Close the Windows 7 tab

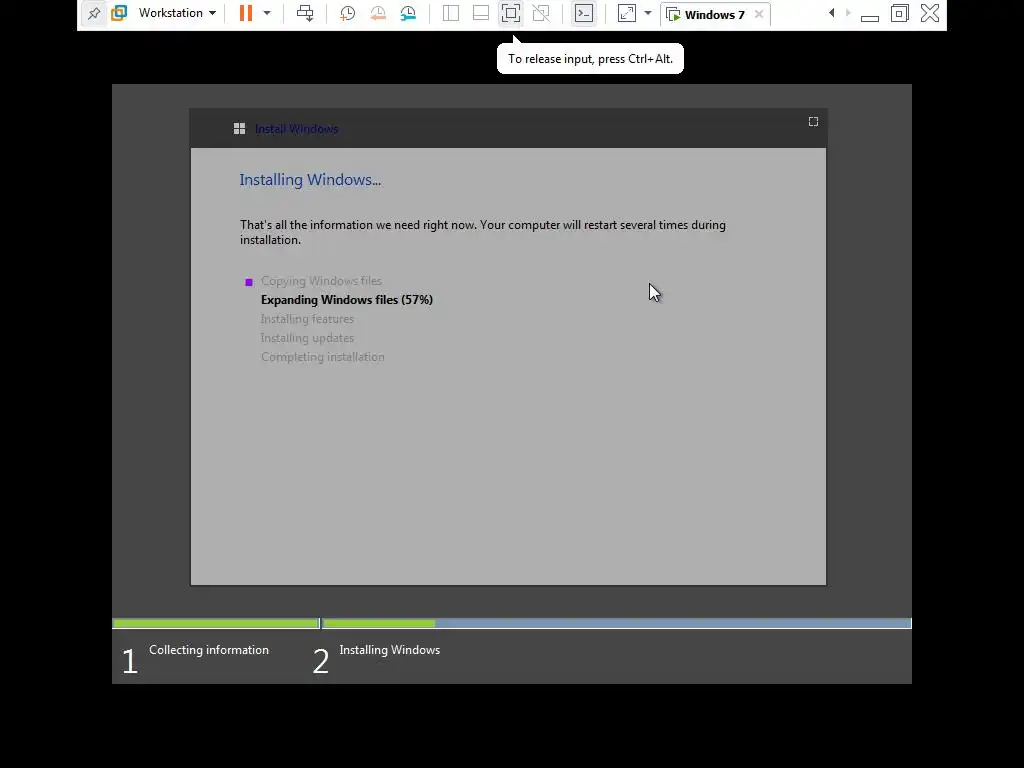click(x=759, y=14)
